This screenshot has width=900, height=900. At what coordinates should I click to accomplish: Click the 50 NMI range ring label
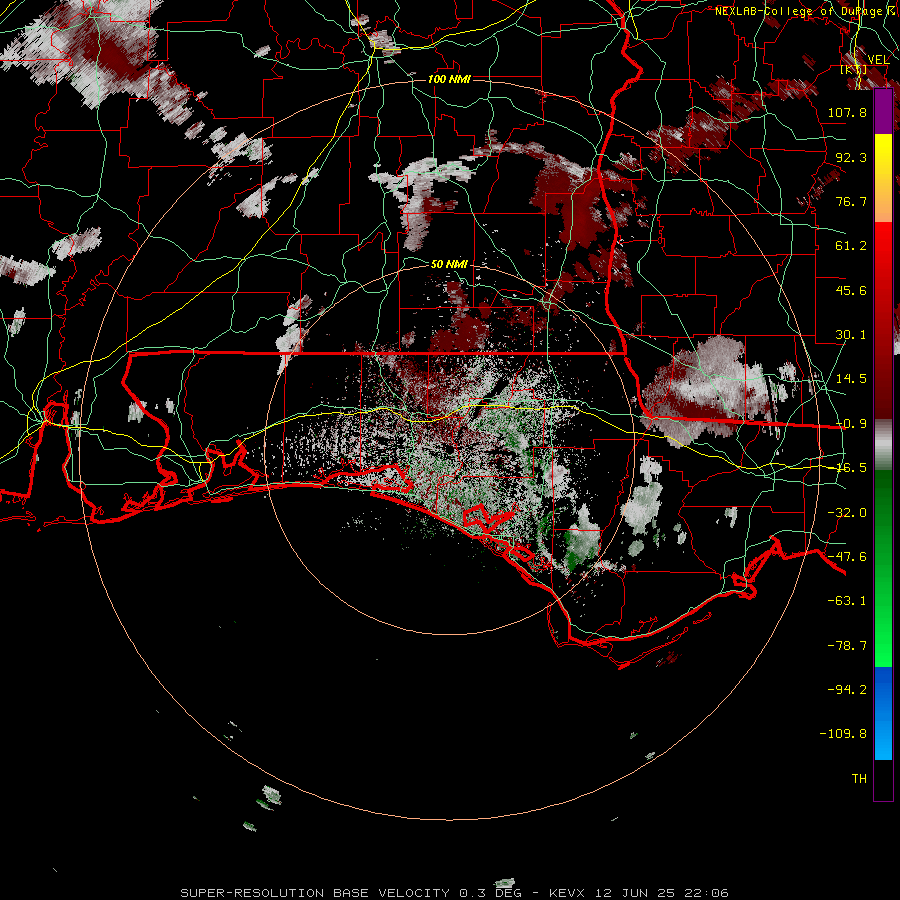coord(449,265)
